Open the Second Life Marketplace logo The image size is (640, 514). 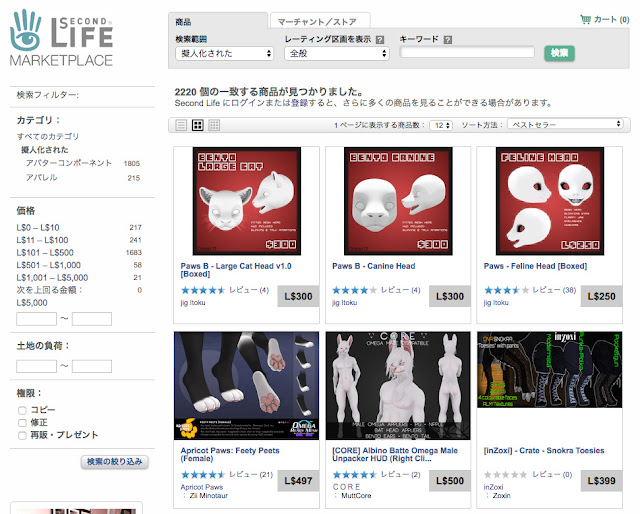pyautogui.click(x=62, y=38)
